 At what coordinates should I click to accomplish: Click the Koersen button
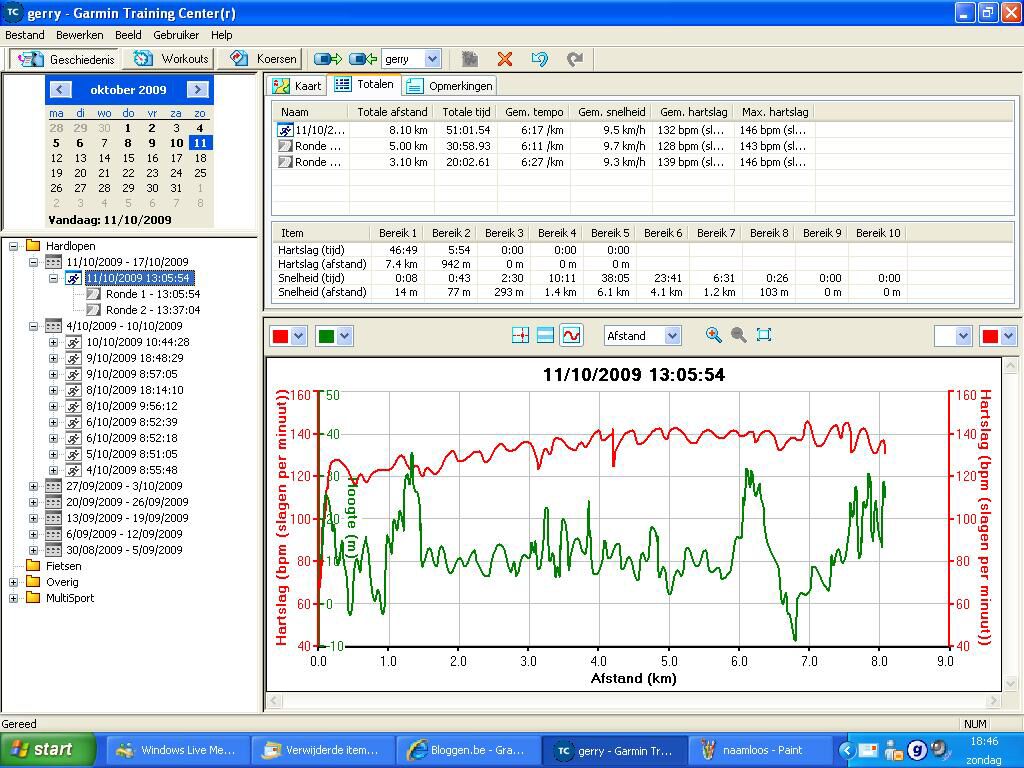[264, 59]
